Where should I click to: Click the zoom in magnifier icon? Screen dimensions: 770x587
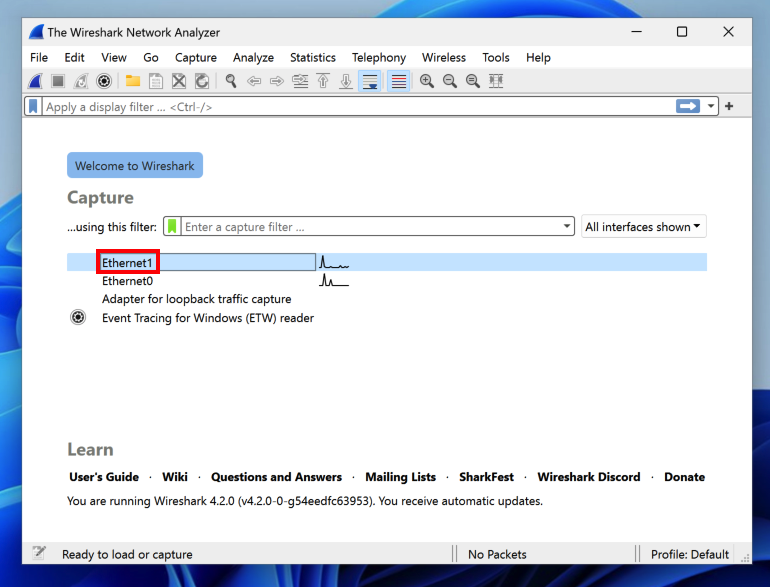click(427, 81)
